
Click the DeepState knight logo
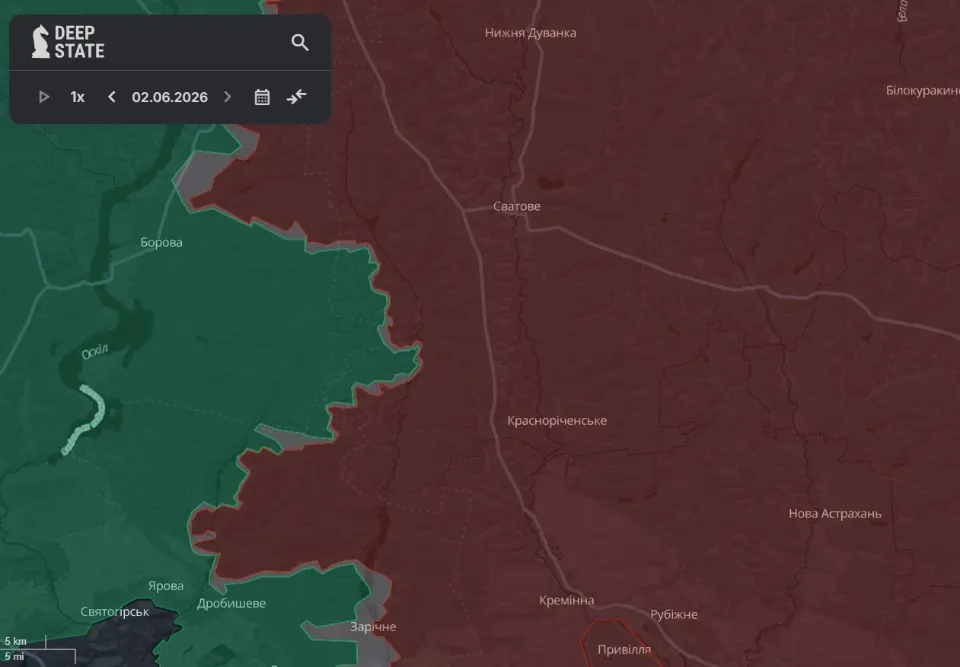point(40,42)
